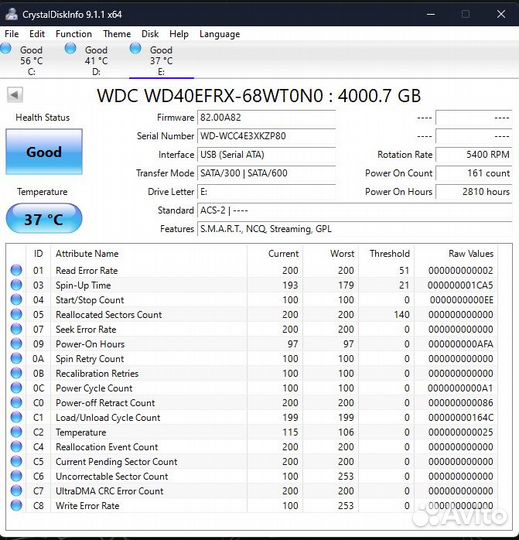The image size is (519, 540).
Task: Click the status dot for UltraDMA CRC Error Count
Action: pyautogui.click(x=16, y=491)
